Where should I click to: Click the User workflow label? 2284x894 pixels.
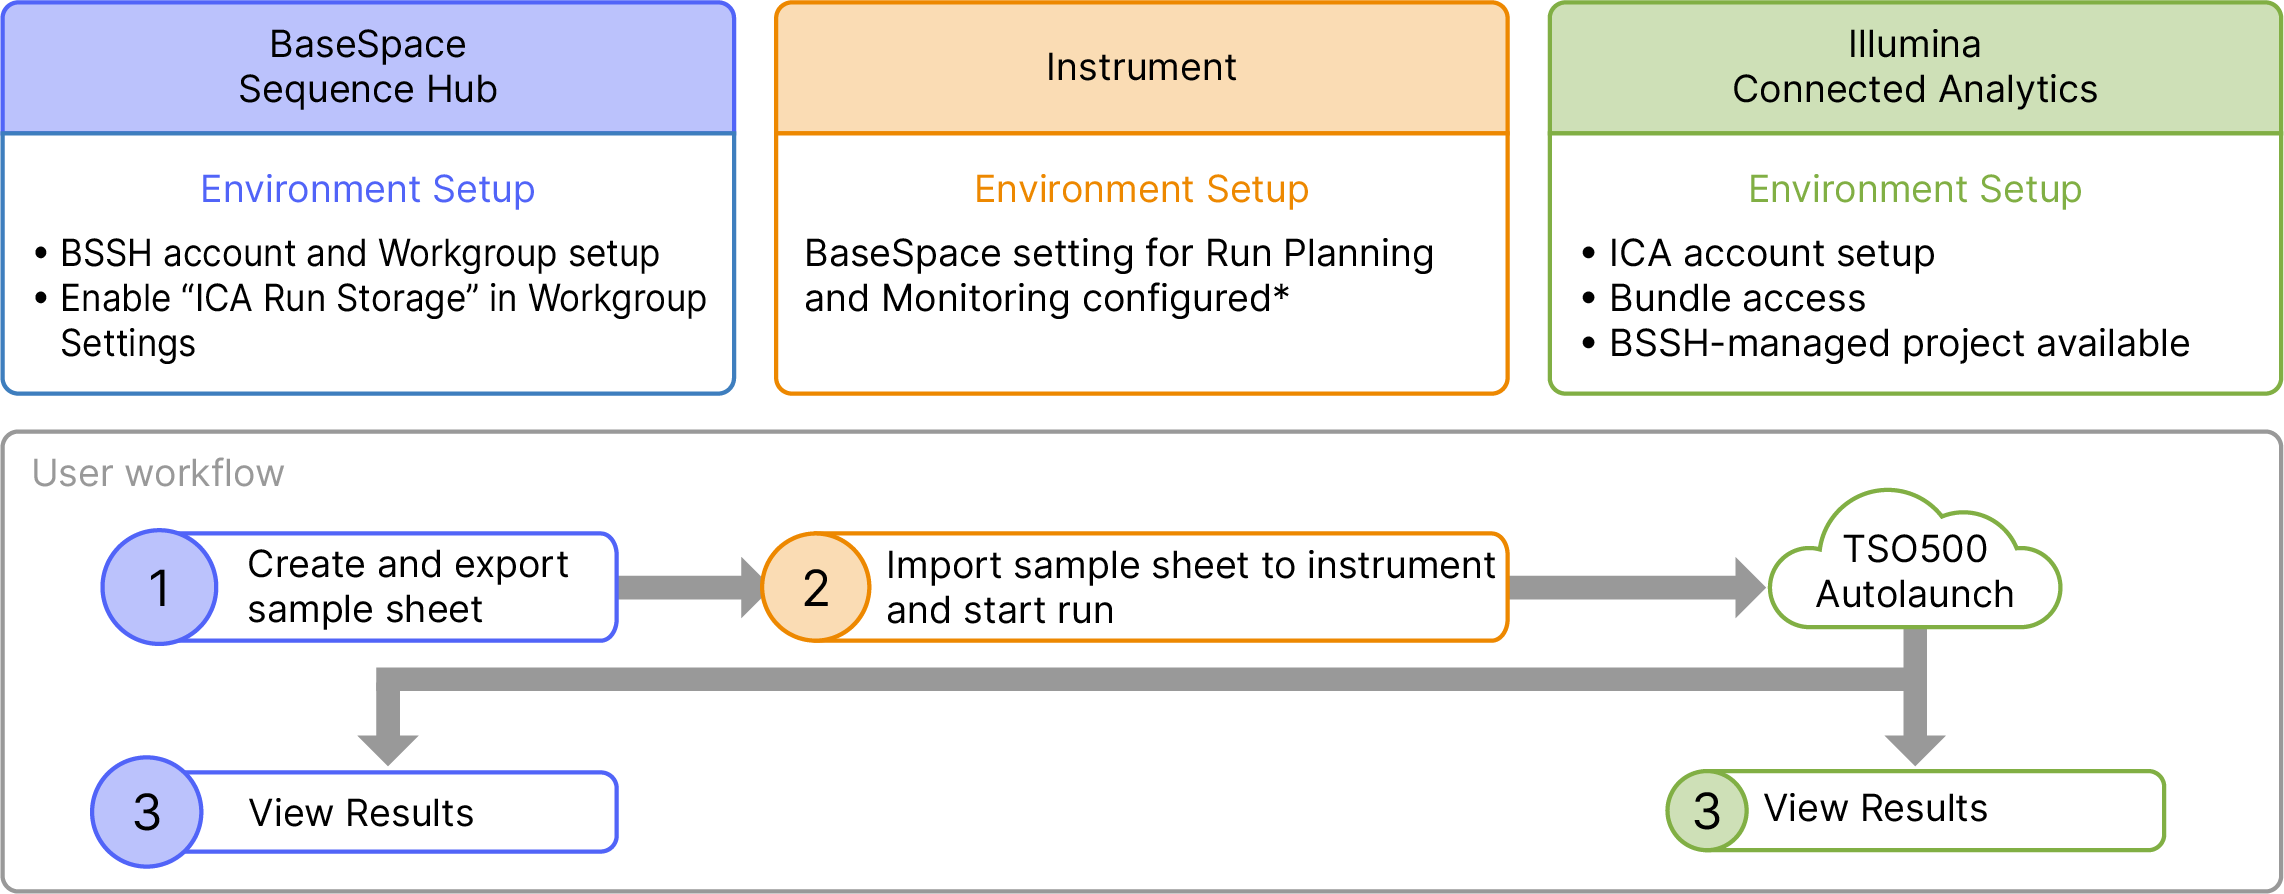pos(158,473)
